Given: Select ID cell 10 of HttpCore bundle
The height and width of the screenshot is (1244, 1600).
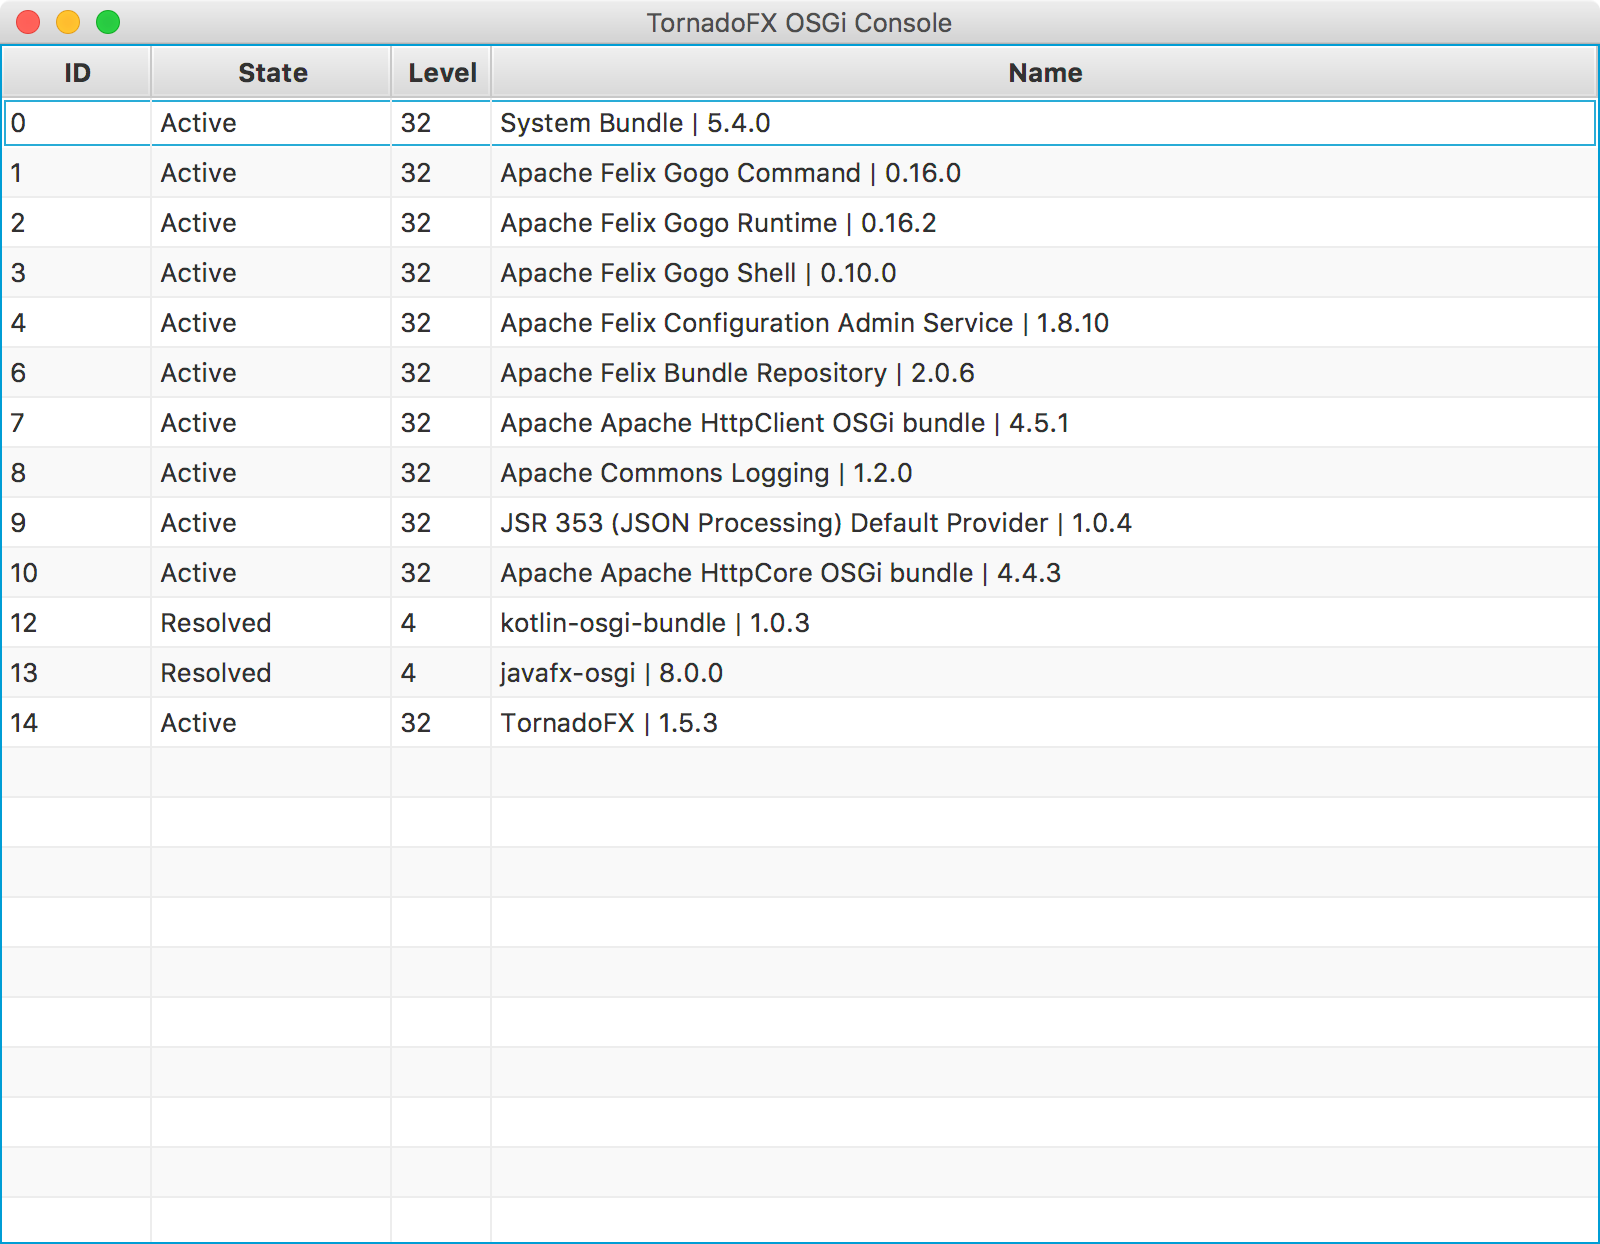Looking at the screenshot, I should 77,573.
